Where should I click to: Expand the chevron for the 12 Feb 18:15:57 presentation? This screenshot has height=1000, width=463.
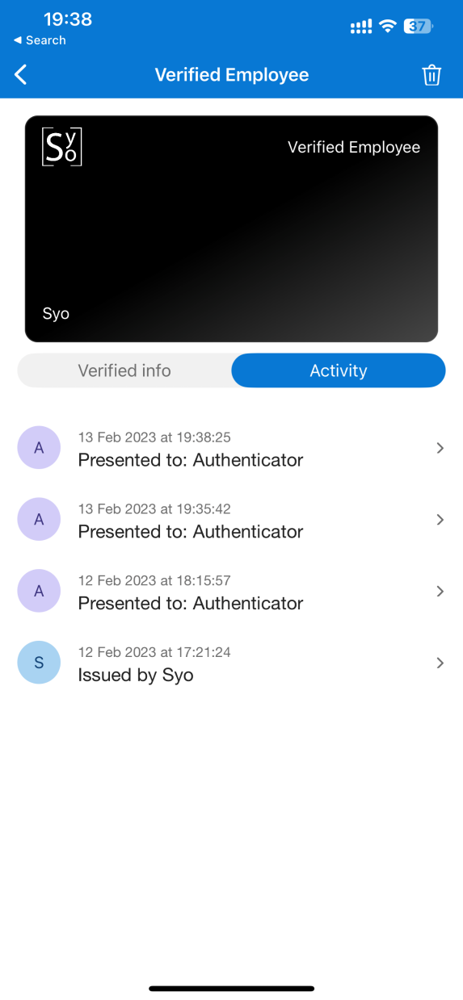click(x=440, y=591)
